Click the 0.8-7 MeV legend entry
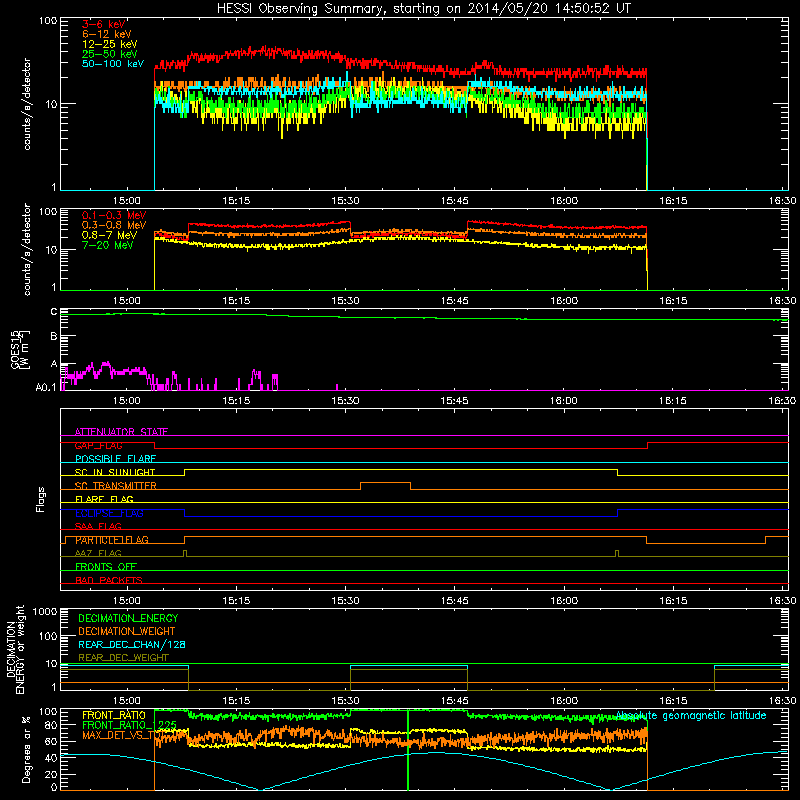This screenshot has width=800, height=800. click(x=109, y=235)
